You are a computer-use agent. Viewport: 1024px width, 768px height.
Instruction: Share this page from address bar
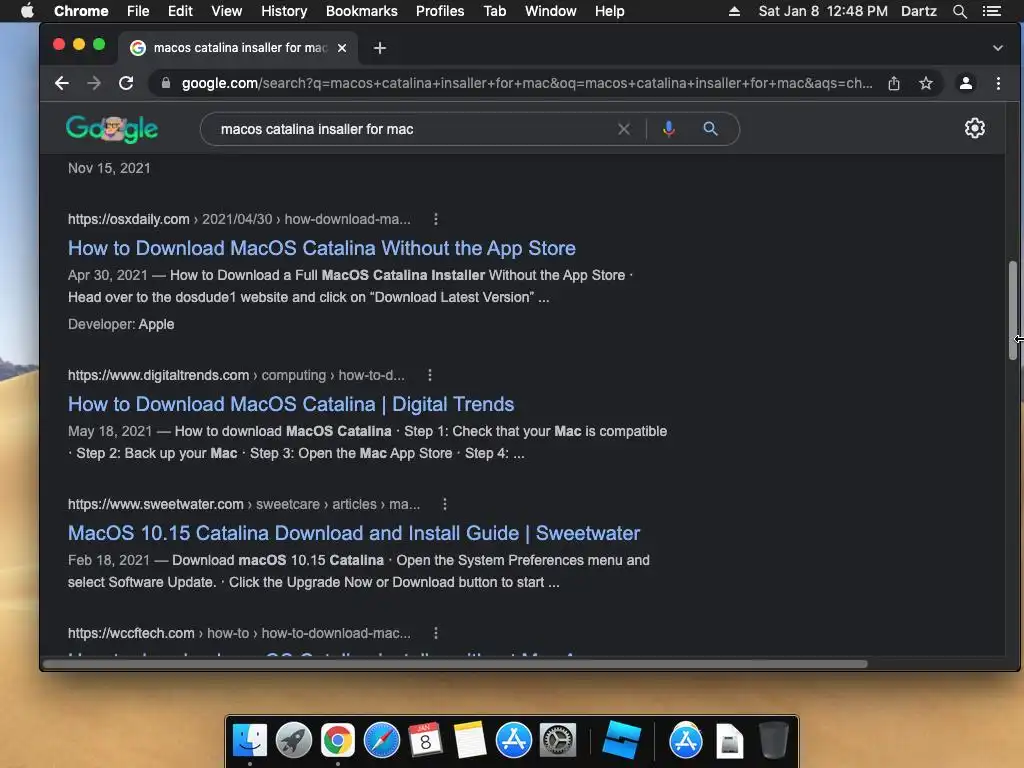(893, 83)
